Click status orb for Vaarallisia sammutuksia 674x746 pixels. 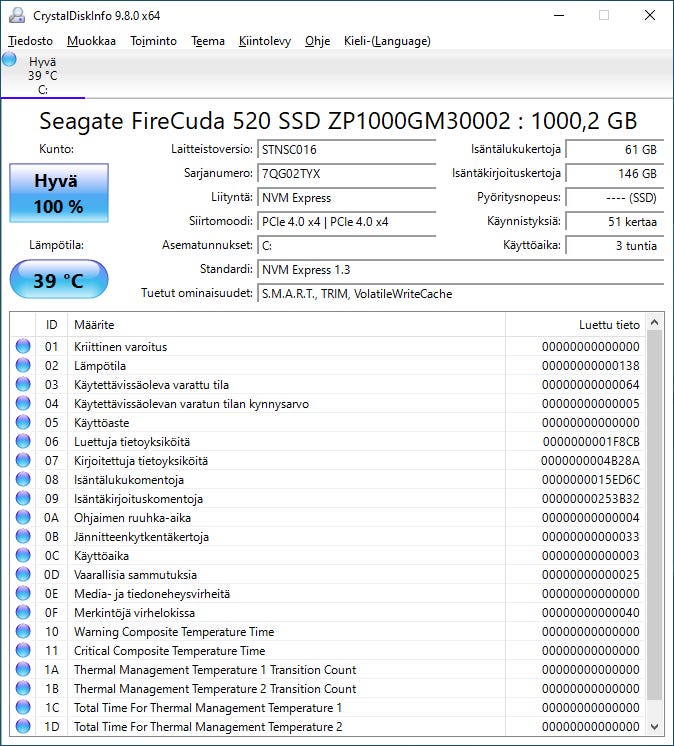click(23, 574)
